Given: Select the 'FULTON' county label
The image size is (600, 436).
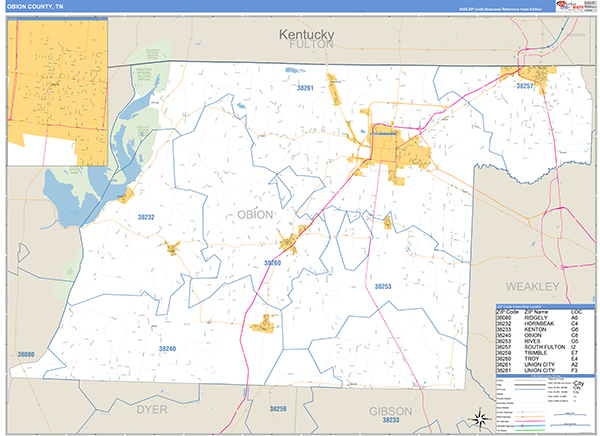Looking at the screenshot, I should point(311,45).
